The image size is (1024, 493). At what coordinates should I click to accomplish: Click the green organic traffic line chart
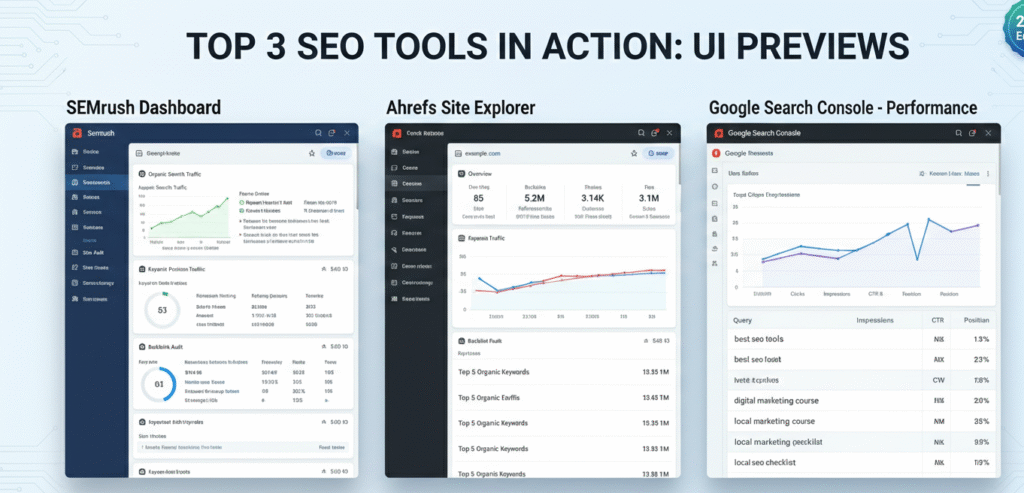tap(189, 215)
